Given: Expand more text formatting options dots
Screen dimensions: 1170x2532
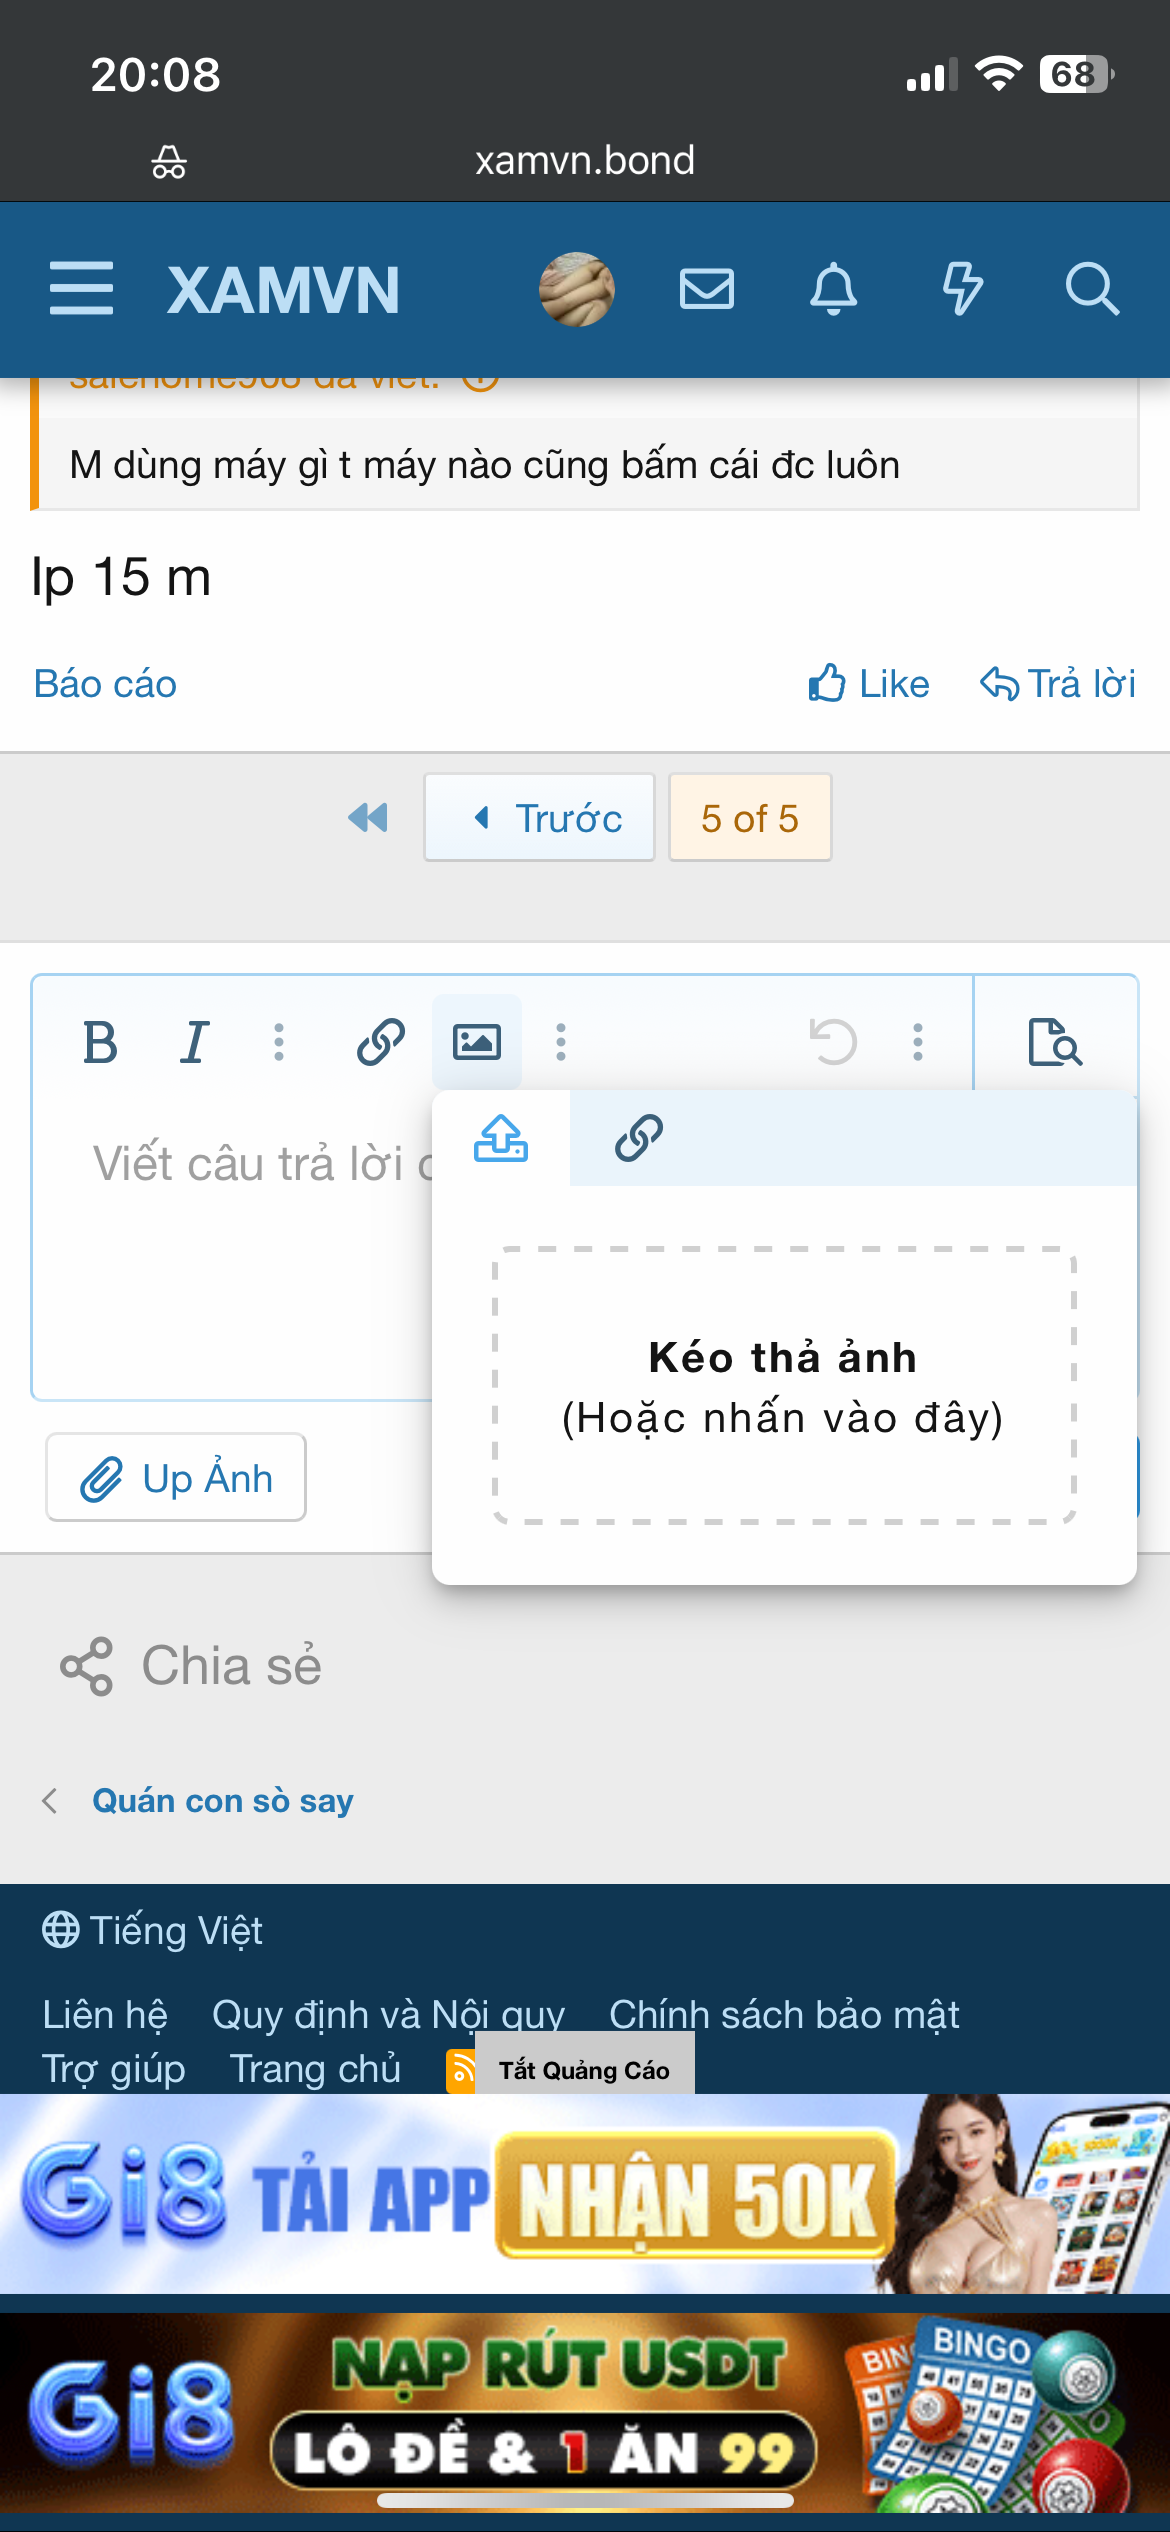Looking at the screenshot, I should coord(279,1042).
